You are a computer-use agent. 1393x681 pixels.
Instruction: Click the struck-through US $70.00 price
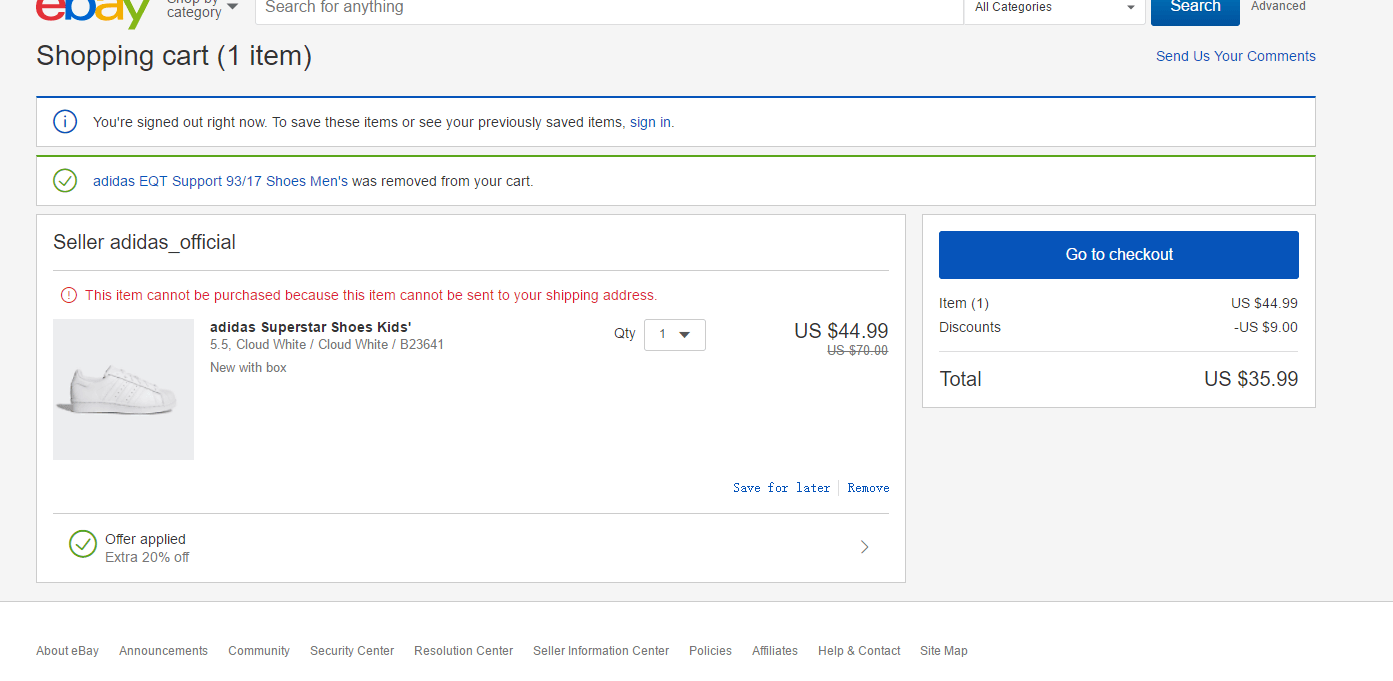[858, 351]
